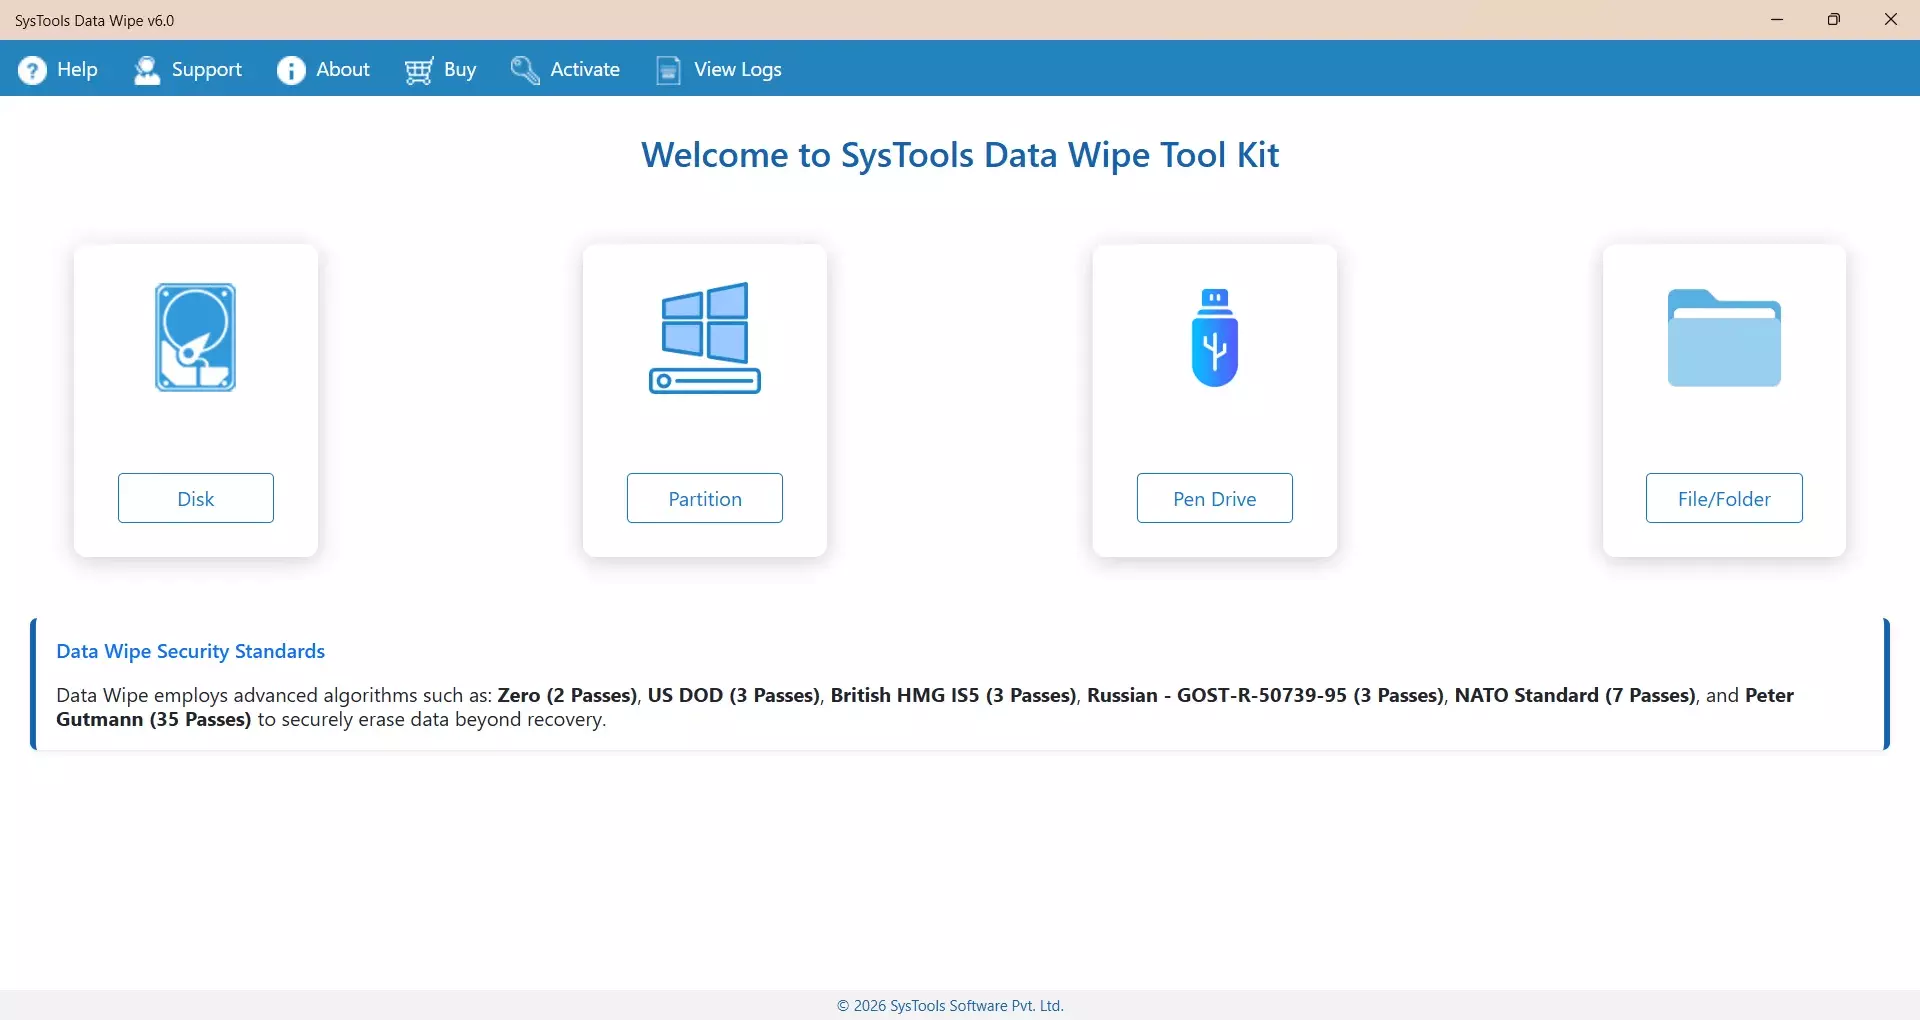Click the Support person icon
The width and height of the screenshot is (1920, 1020).
point(147,70)
